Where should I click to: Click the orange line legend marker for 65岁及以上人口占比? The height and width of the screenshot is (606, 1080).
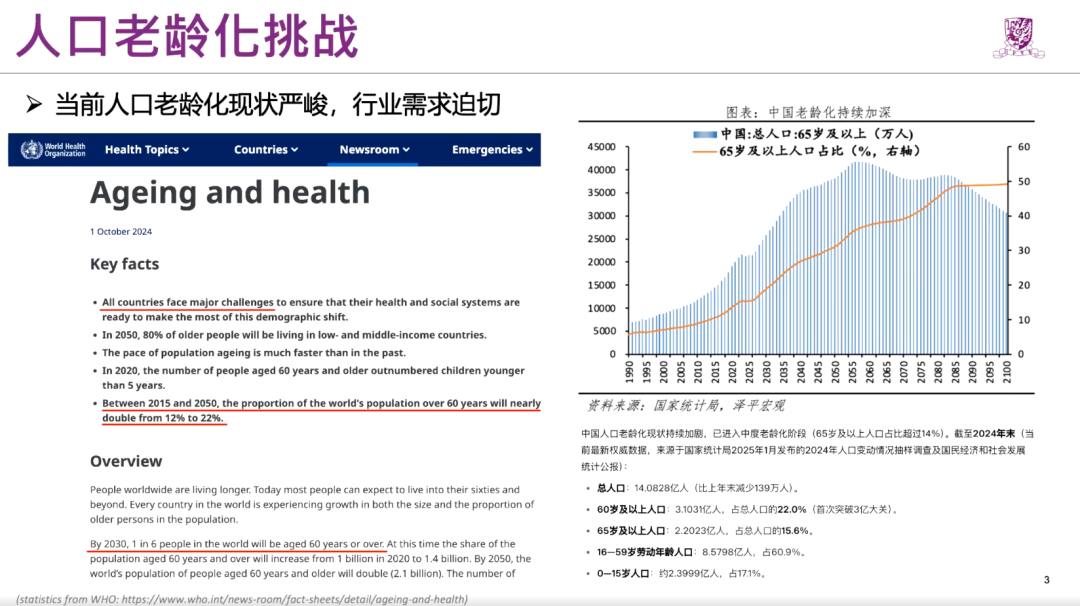coord(705,151)
